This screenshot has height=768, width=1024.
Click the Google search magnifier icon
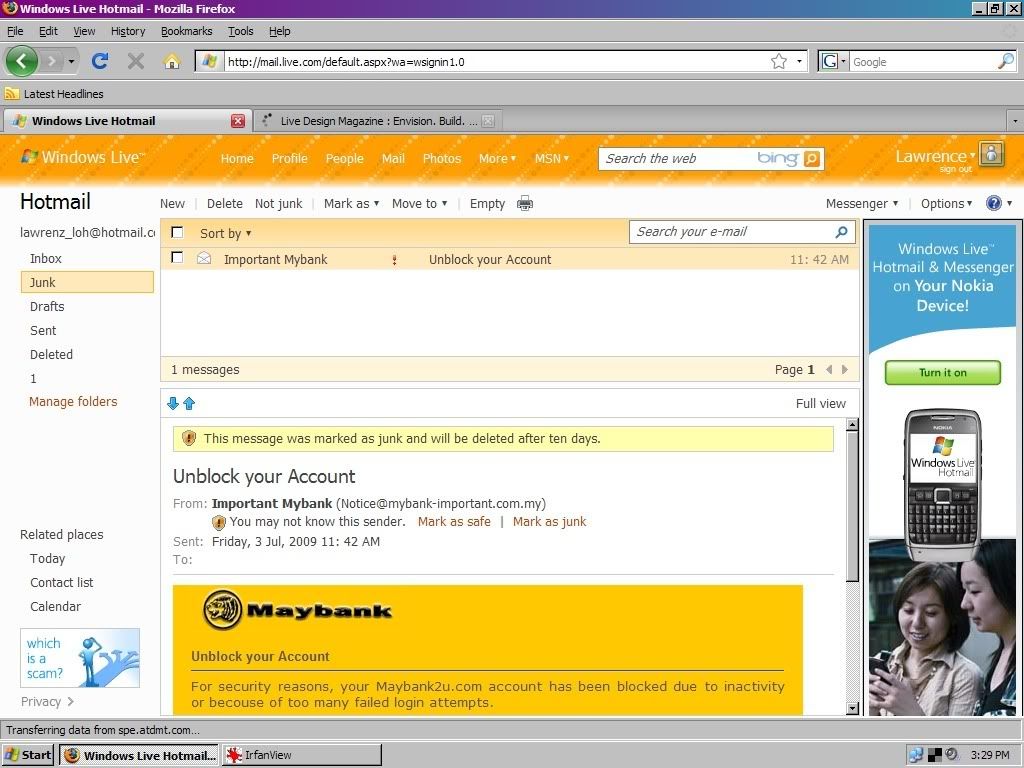[x=1006, y=61]
